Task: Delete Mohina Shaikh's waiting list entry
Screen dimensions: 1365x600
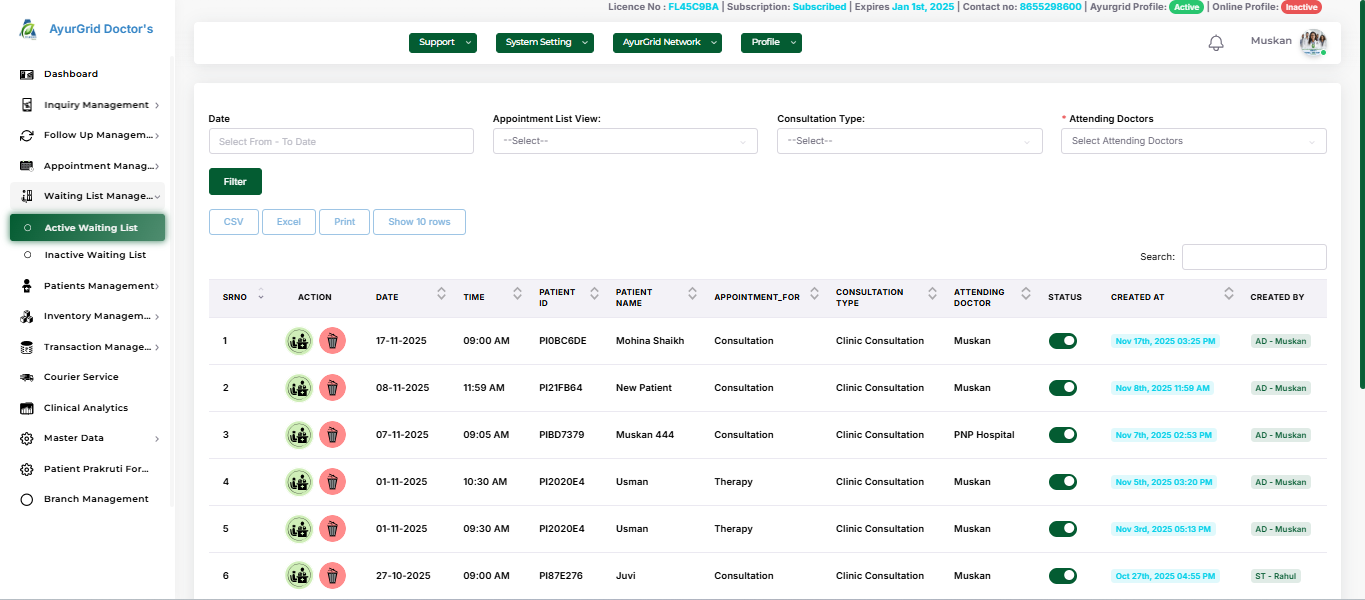Action: (332, 341)
